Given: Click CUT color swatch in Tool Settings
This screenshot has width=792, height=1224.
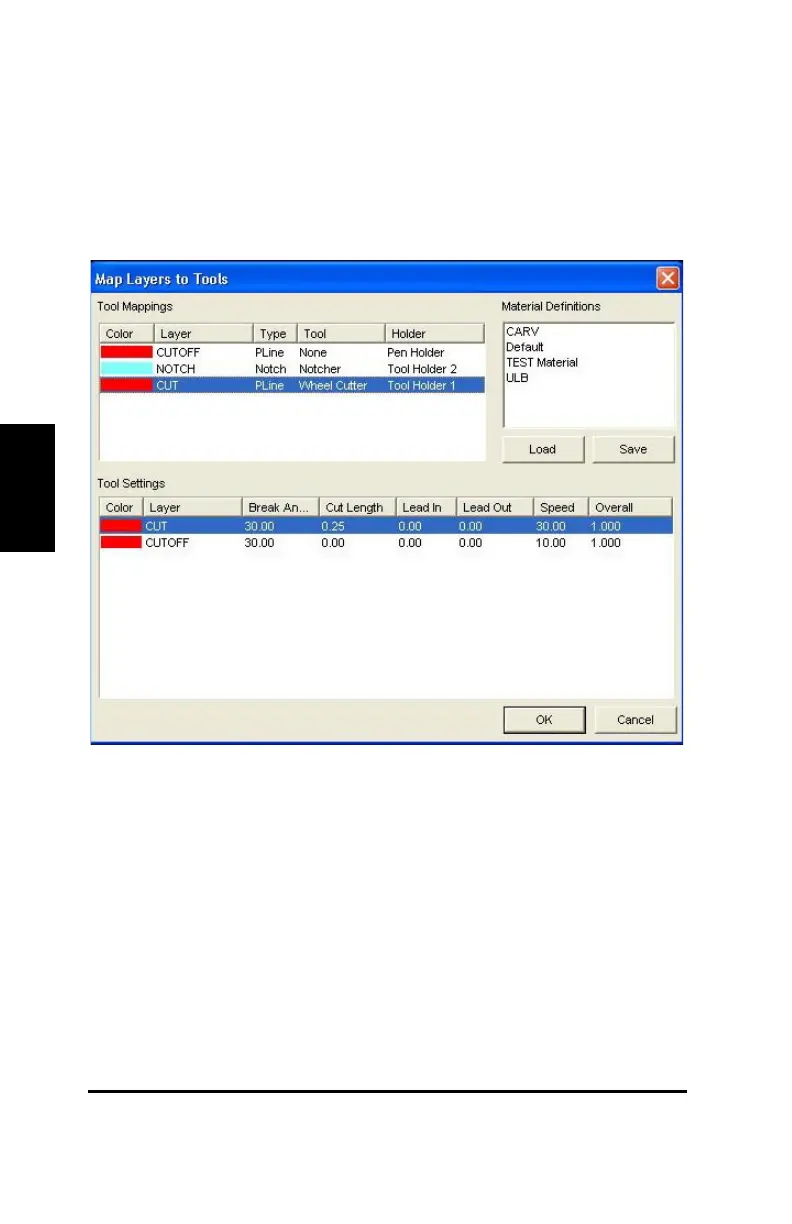Looking at the screenshot, I should point(121,525).
